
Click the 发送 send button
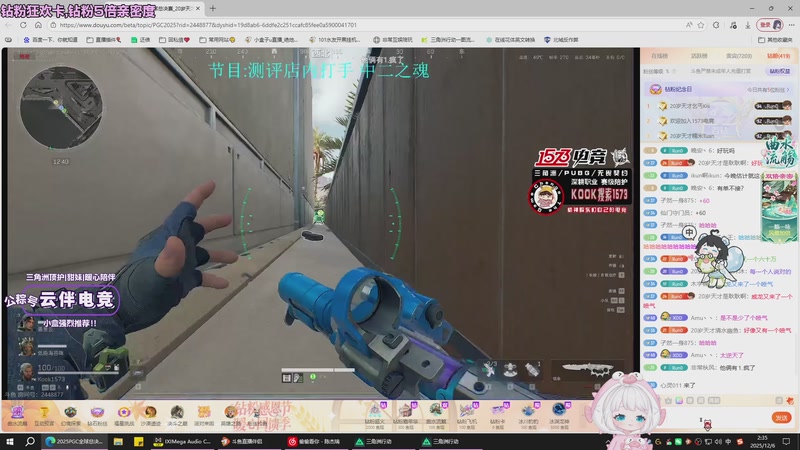(x=781, y=418)
